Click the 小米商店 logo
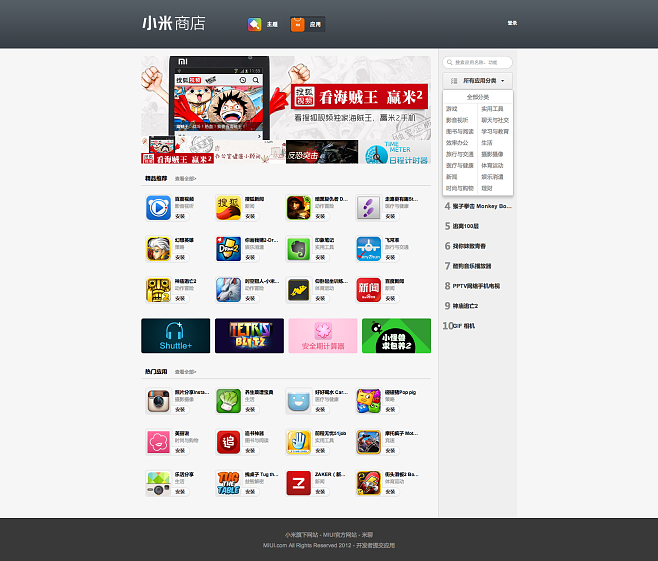Viewport: 658px width, 561px height. tap(174, 23)
